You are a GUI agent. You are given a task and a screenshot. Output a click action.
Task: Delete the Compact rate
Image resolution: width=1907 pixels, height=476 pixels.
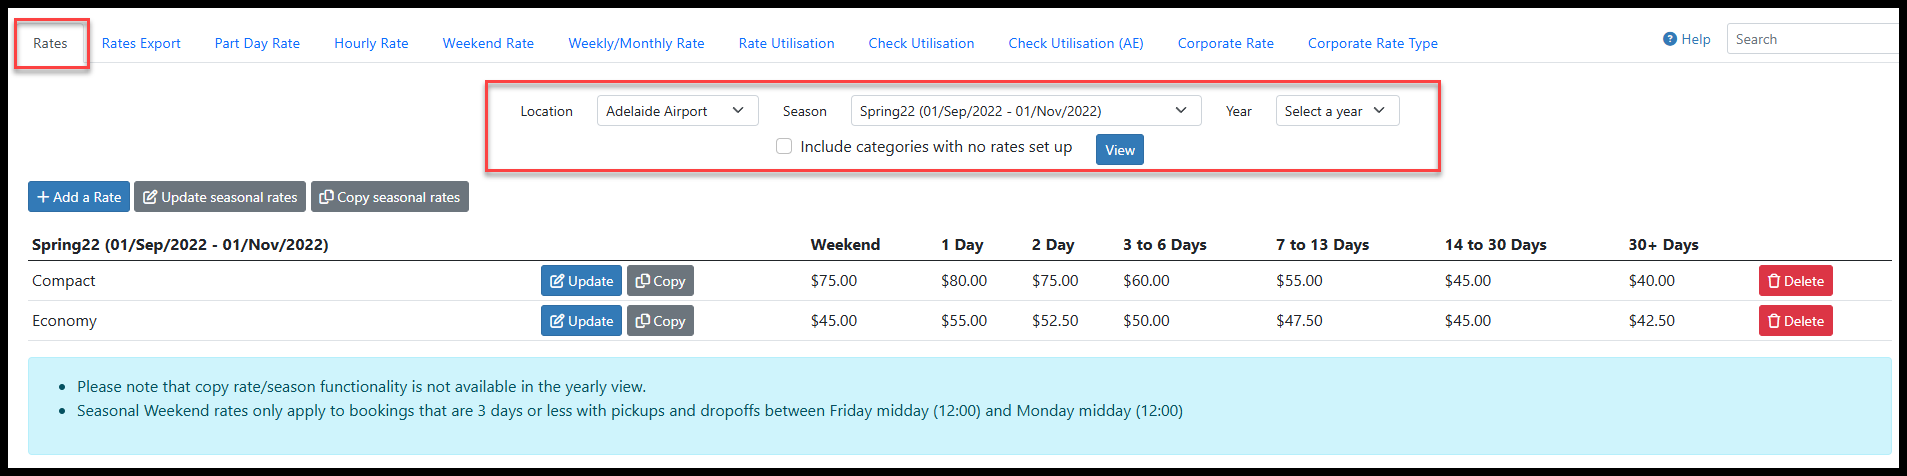(1795, 281)
